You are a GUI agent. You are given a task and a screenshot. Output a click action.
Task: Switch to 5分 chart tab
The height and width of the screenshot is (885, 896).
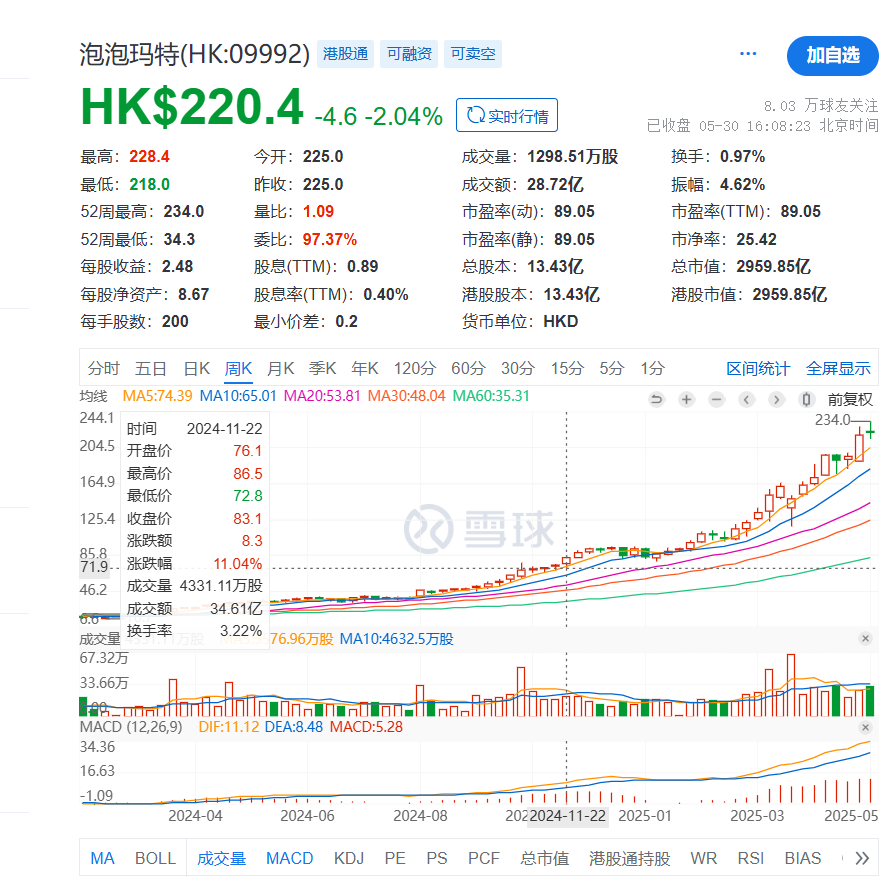coord(611,369)
